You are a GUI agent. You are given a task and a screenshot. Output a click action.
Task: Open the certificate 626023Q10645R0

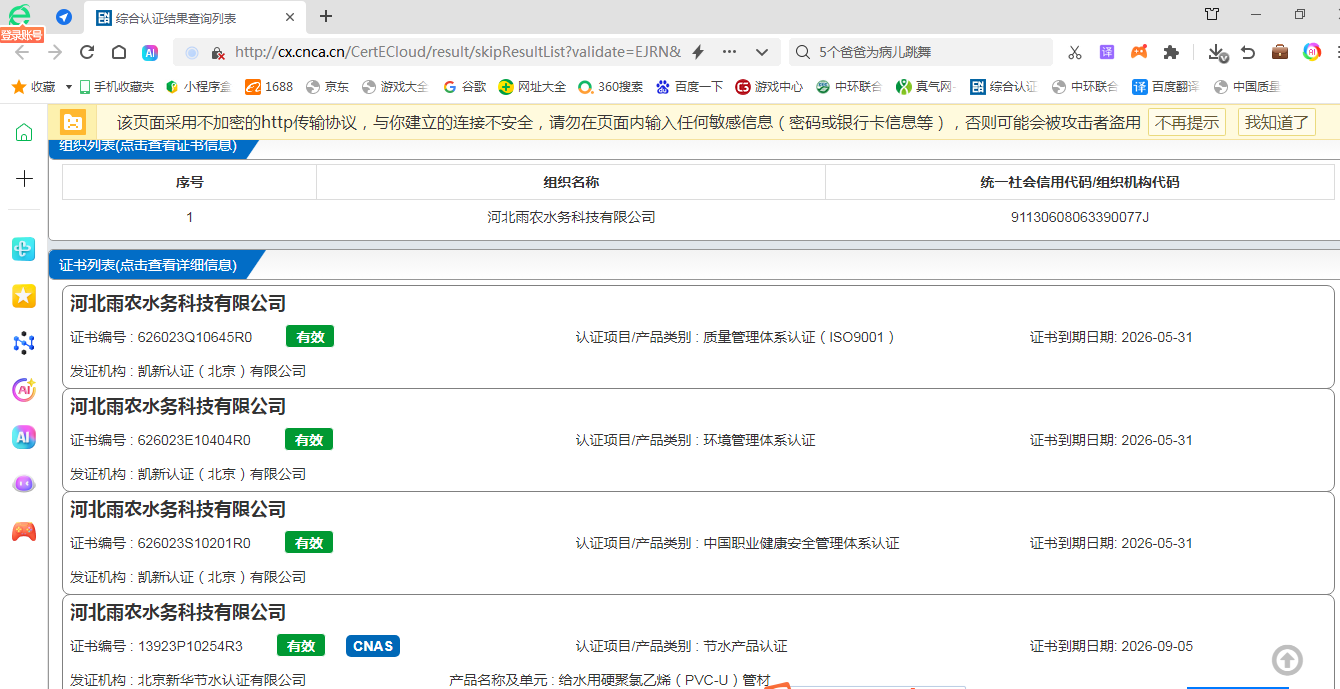pos(698,337)
